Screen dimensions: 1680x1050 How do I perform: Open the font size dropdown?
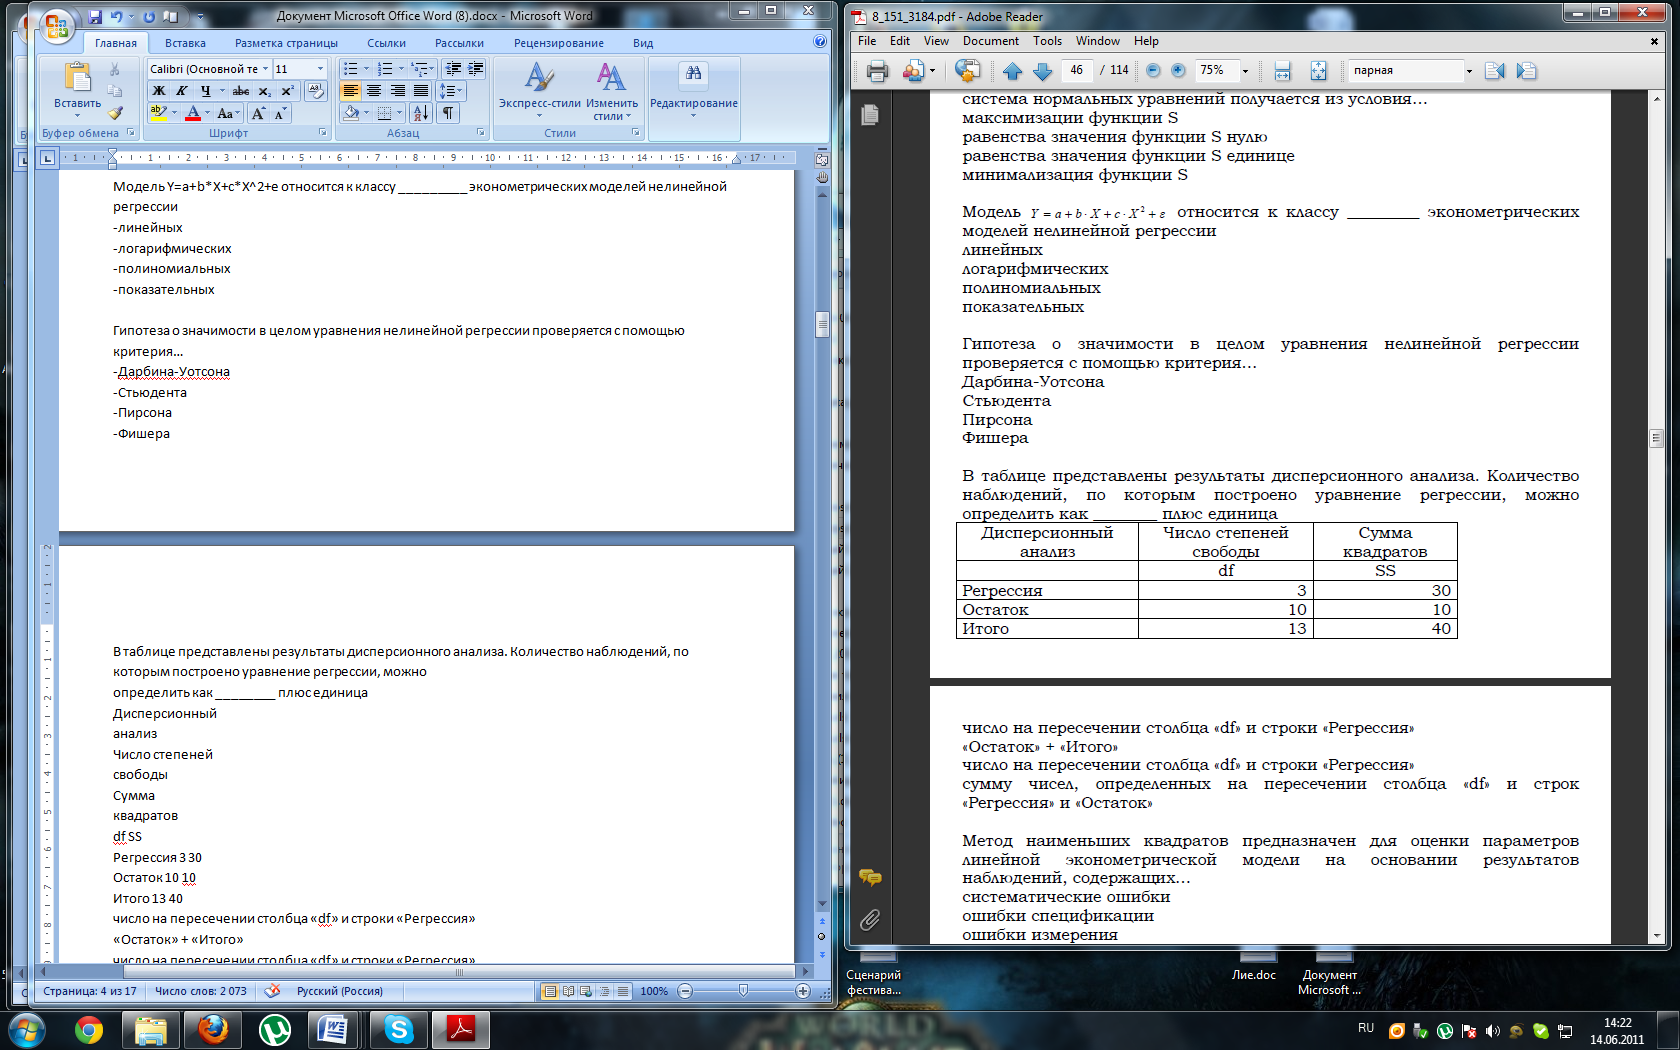[x=320, y=69]
